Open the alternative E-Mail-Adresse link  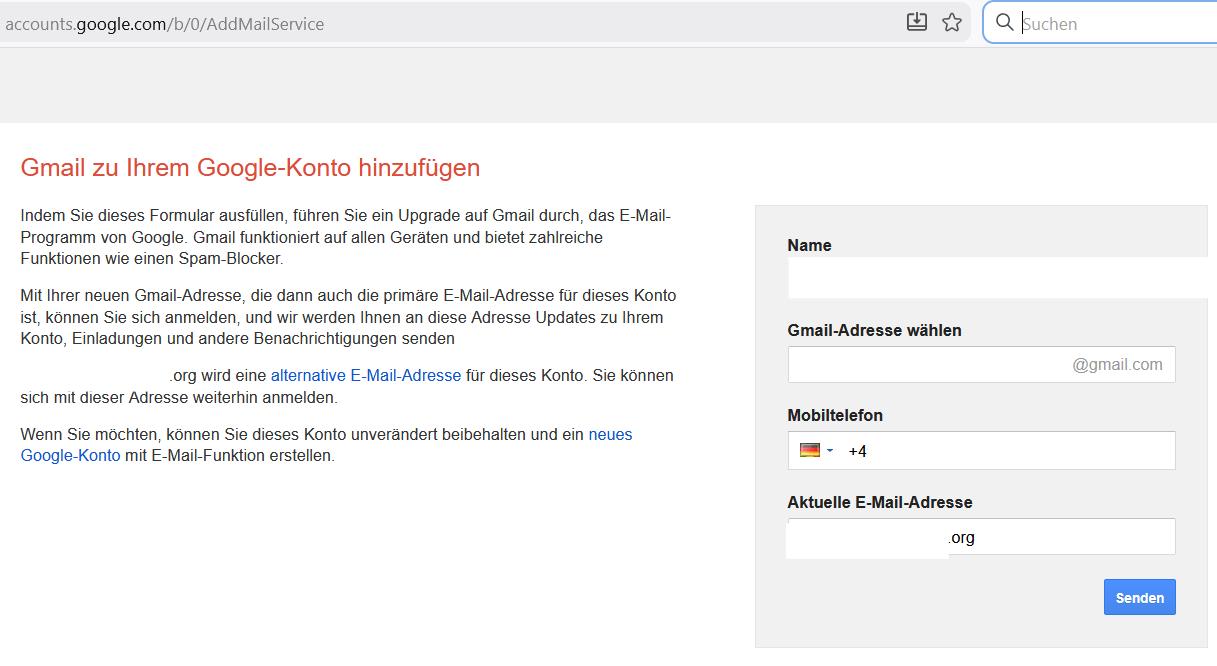pyautogui.click(x=366, y=376)
